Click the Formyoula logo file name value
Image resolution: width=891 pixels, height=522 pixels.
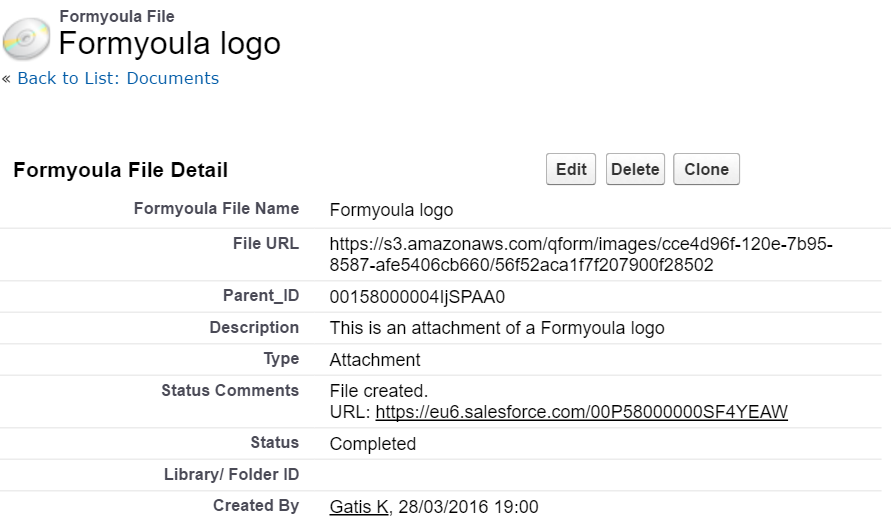[392, 210]
